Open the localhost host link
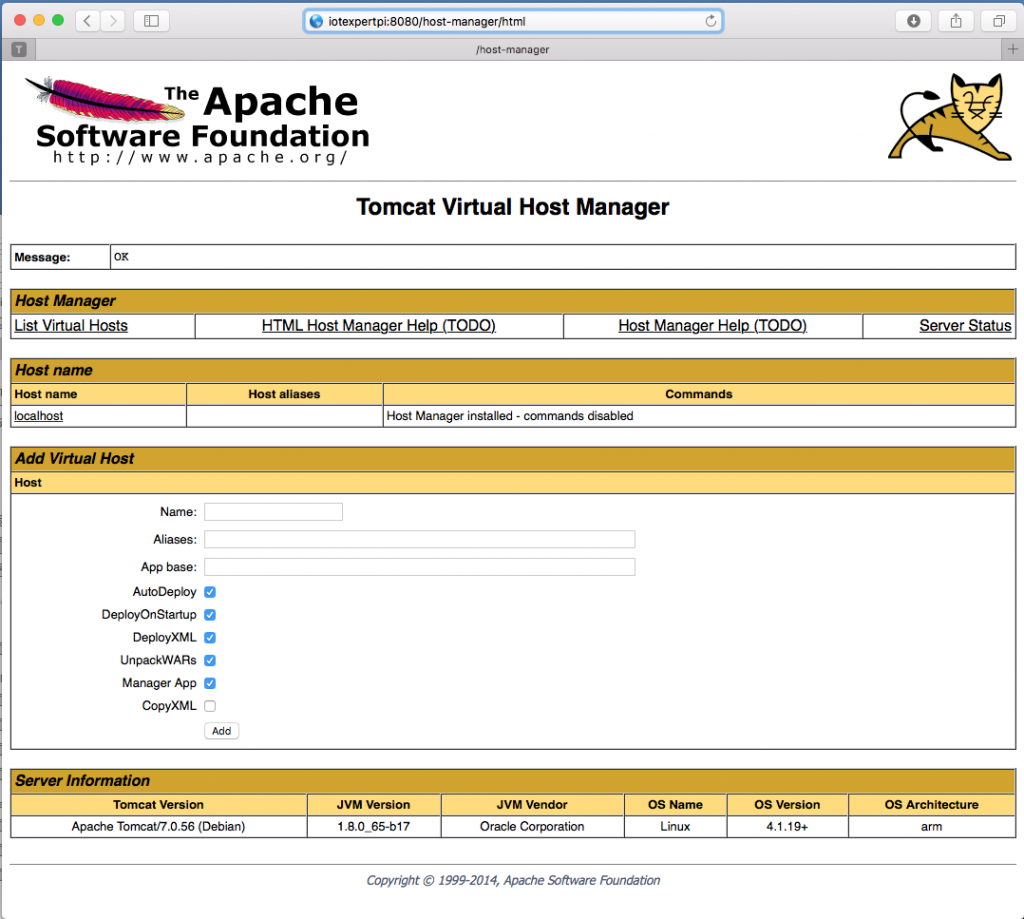The image size is (1024, 919). (x=39, y=415)
